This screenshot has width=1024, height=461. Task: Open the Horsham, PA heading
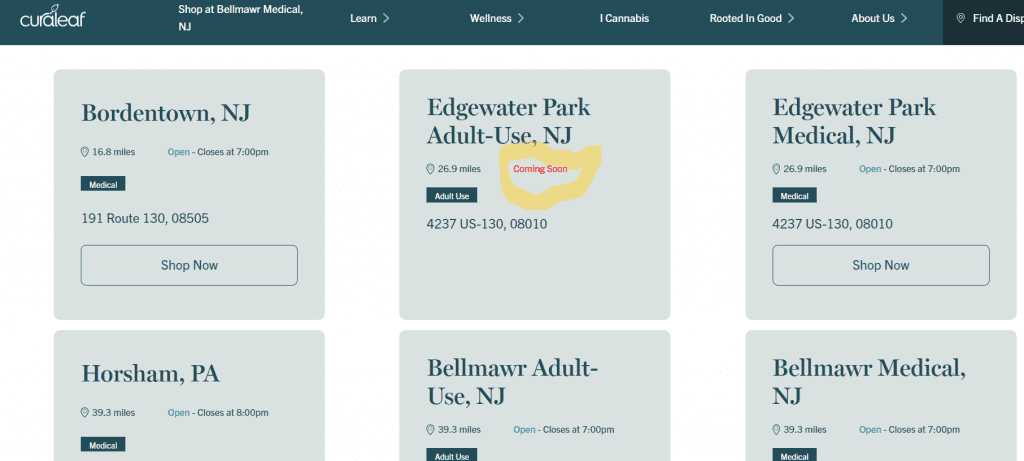click(x=150, y=374)
